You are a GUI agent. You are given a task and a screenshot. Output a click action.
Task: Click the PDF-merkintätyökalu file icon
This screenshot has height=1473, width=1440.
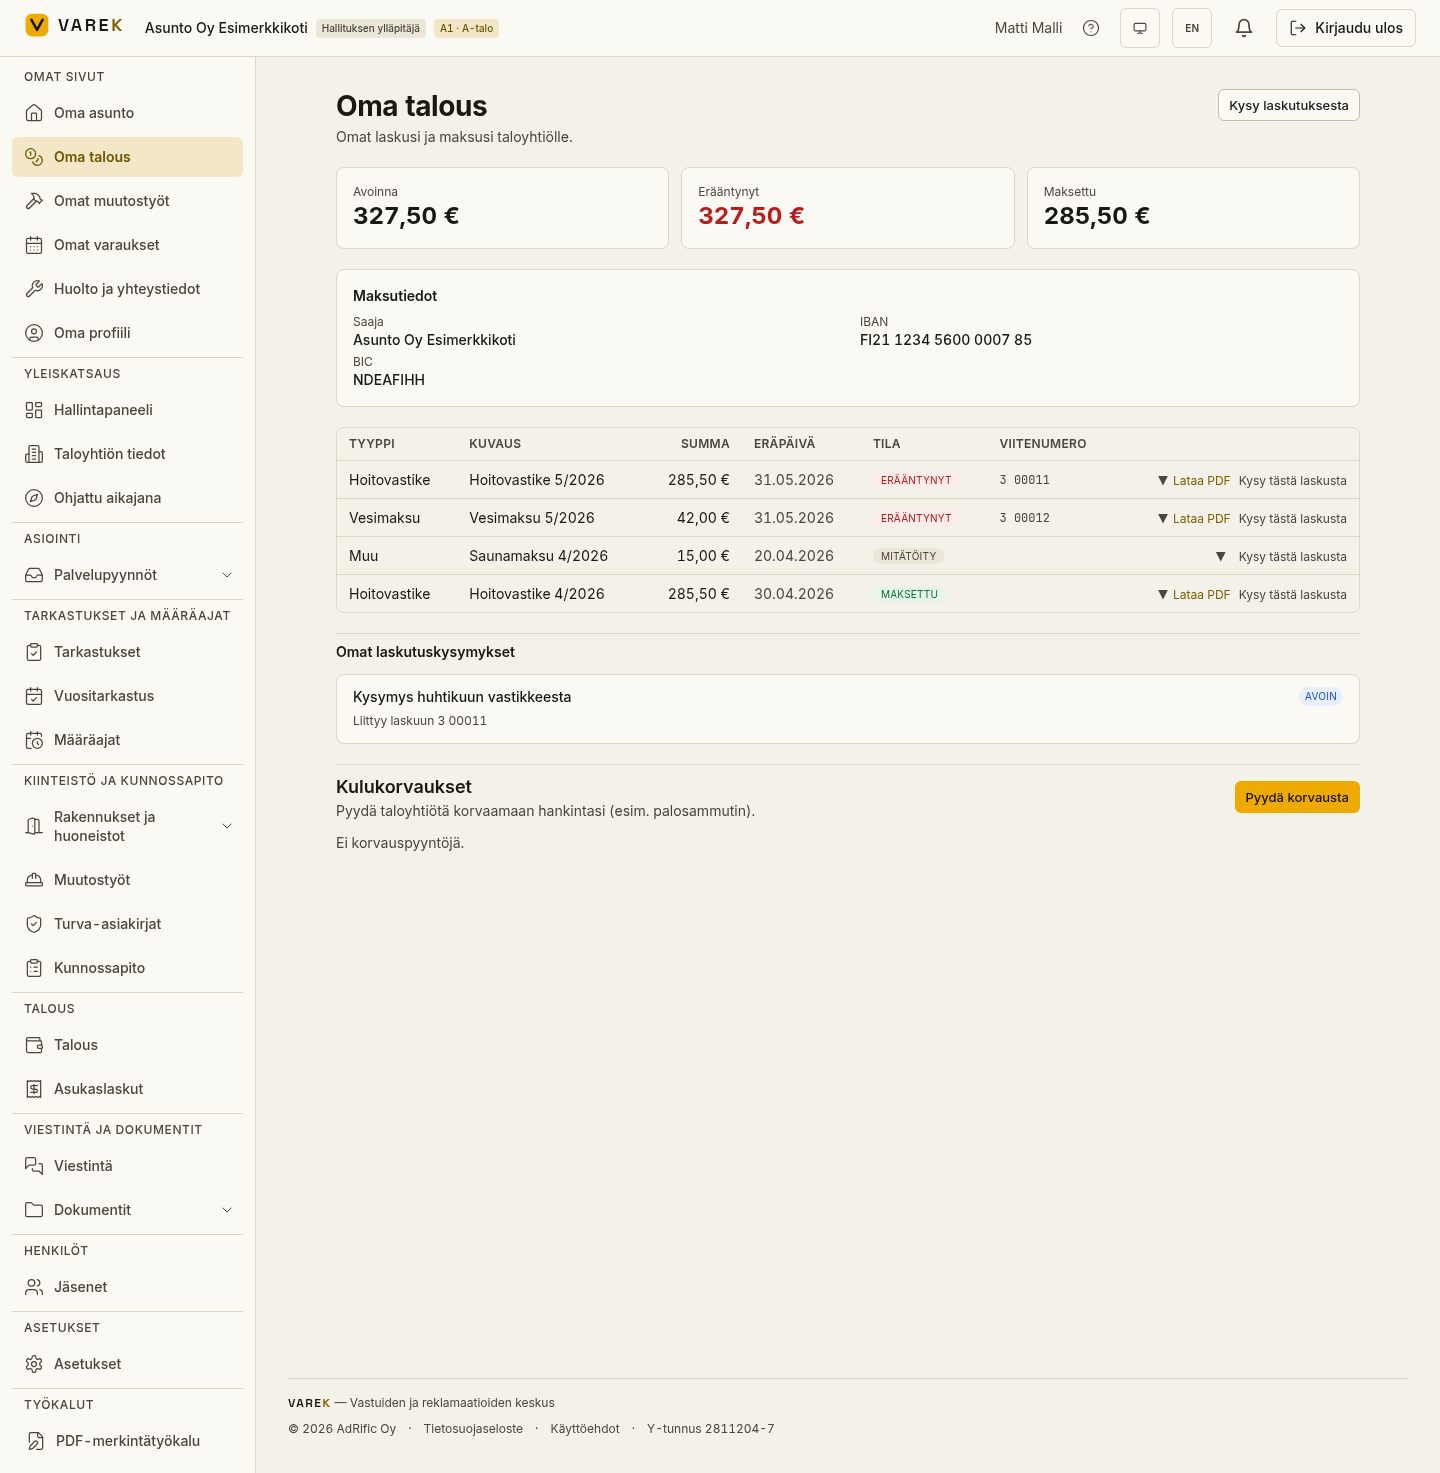[35, 1441]
